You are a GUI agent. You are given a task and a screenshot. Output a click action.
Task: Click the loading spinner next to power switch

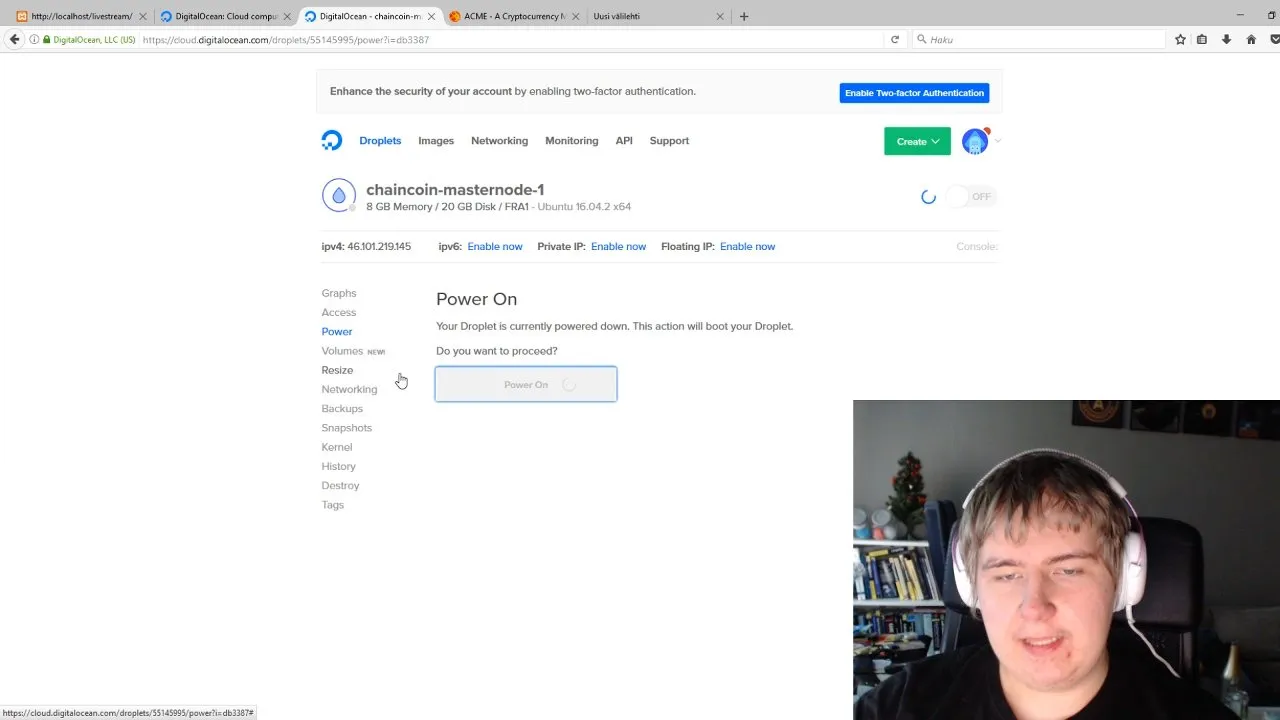click(928, 197)
